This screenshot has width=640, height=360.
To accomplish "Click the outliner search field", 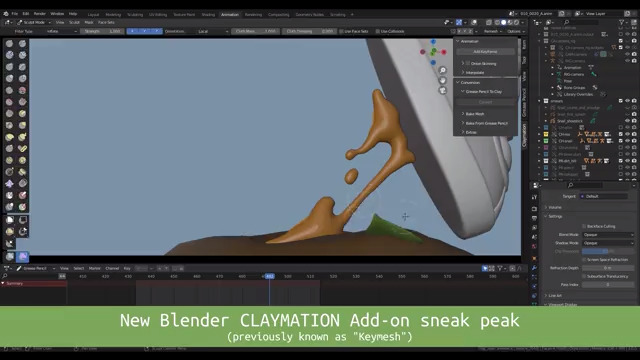I will coord(580,22).
